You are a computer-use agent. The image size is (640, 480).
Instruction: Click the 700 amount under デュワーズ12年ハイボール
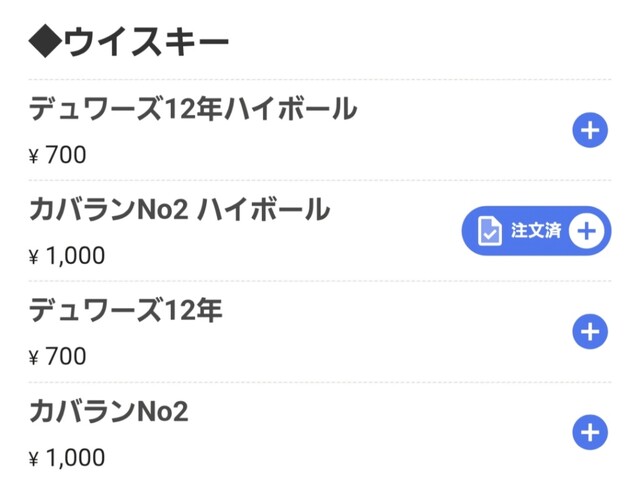pyautogui.click(x=66, y=155)
